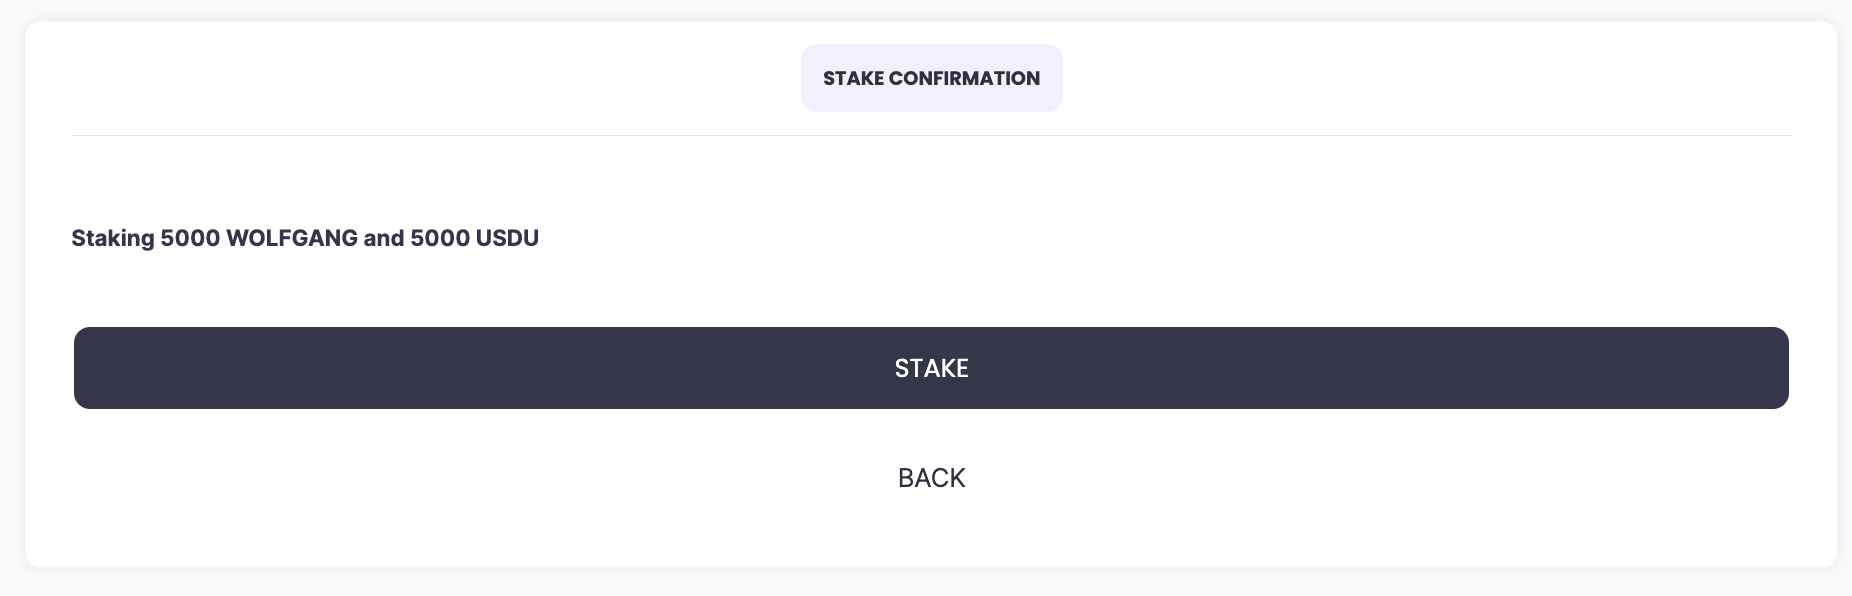Screen dimensions: 1852x596
Task: Choose BACK below the STAKE button
Action: click(931, 478)
